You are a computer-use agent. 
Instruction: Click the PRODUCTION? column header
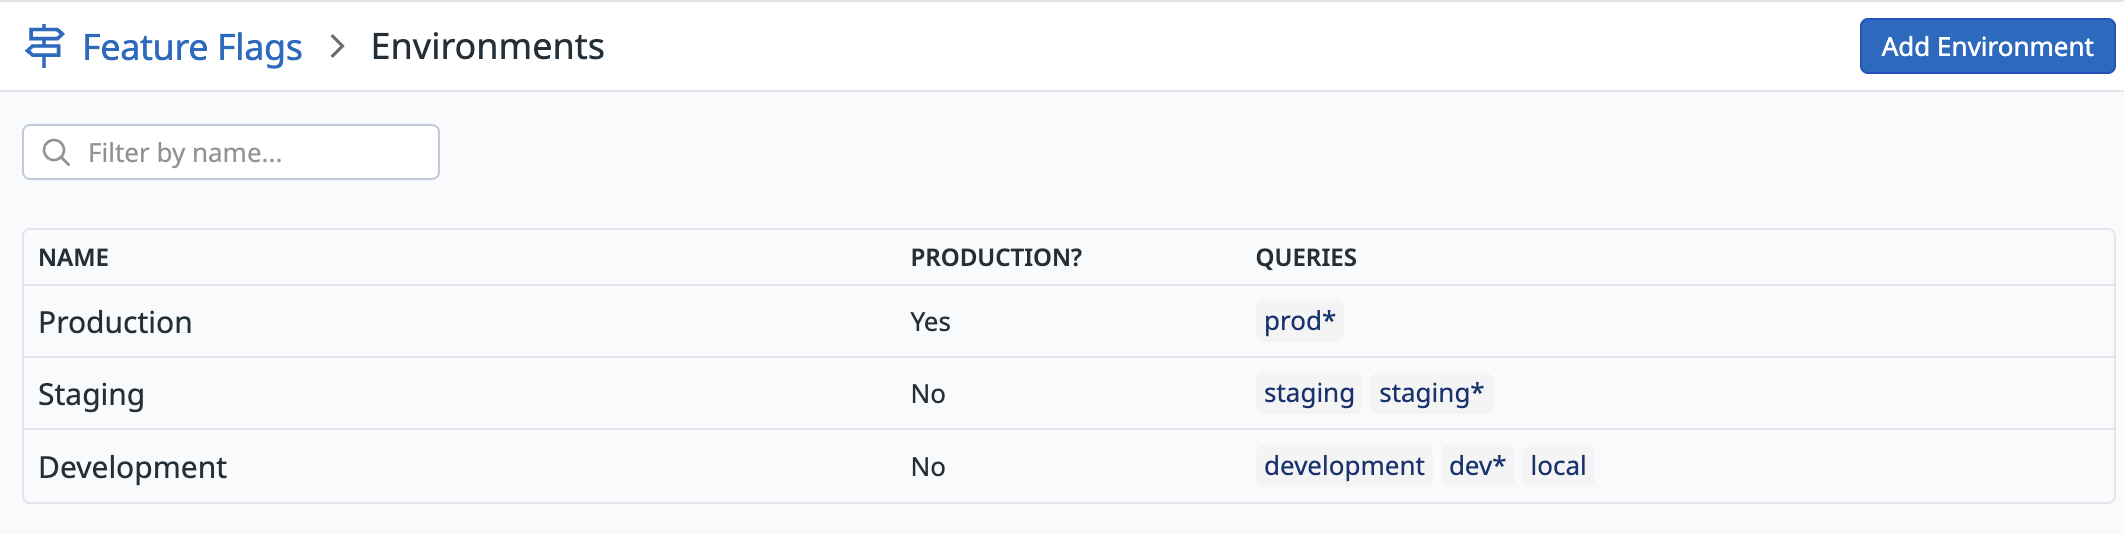pyautogui.click(x=996, y=257)
